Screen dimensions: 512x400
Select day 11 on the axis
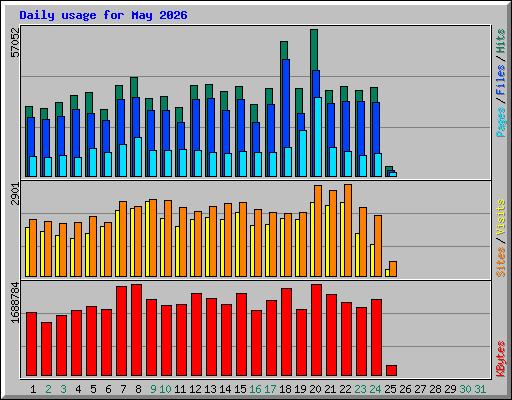coord(180,389)
